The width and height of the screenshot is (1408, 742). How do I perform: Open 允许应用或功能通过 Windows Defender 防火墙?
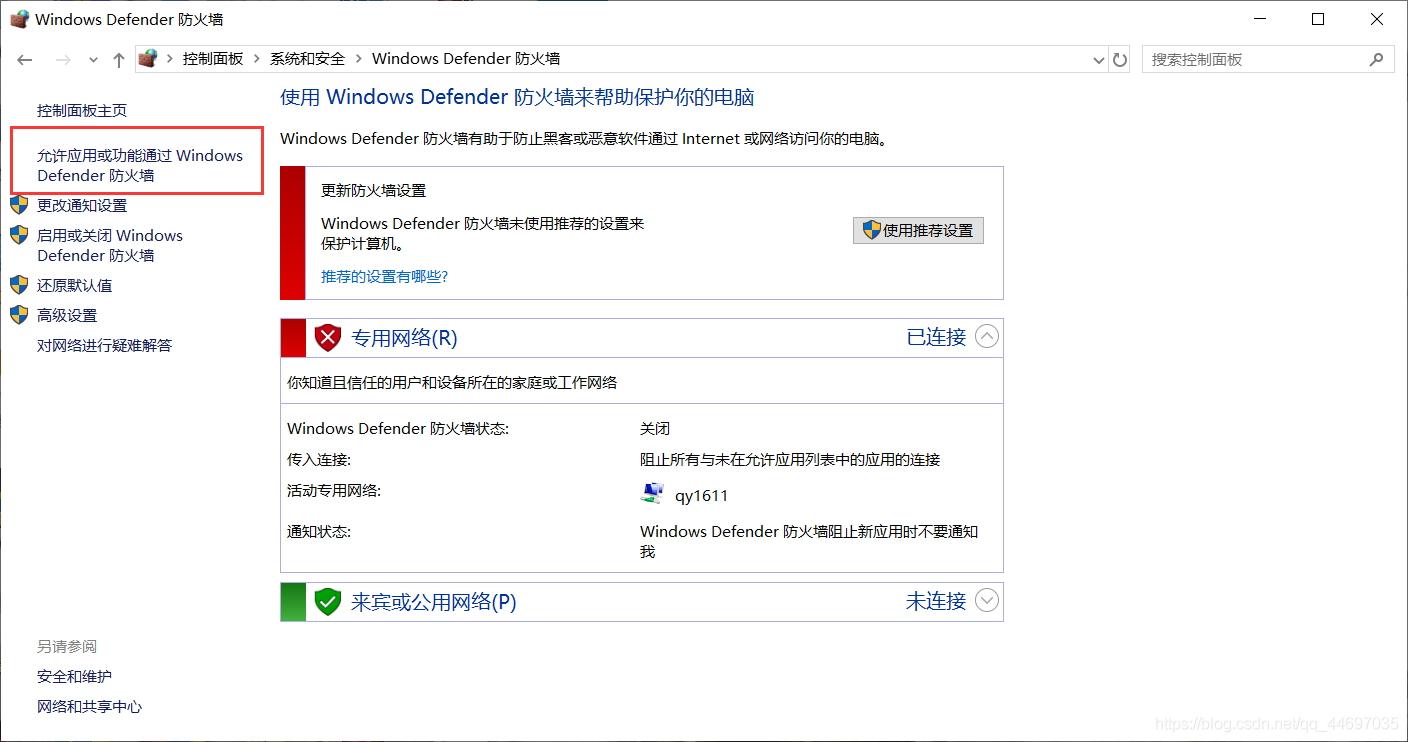(x=140, y=165)
